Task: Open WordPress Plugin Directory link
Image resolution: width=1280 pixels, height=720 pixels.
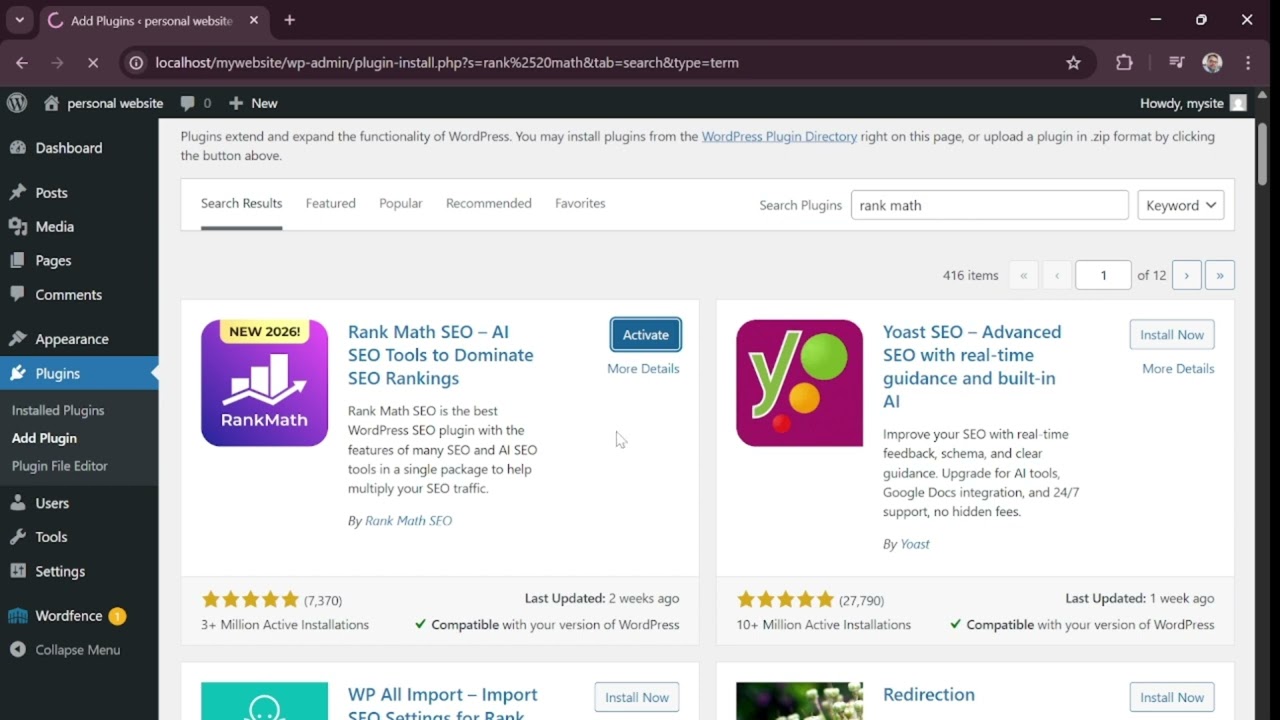Action: click(x=779, y=137)
